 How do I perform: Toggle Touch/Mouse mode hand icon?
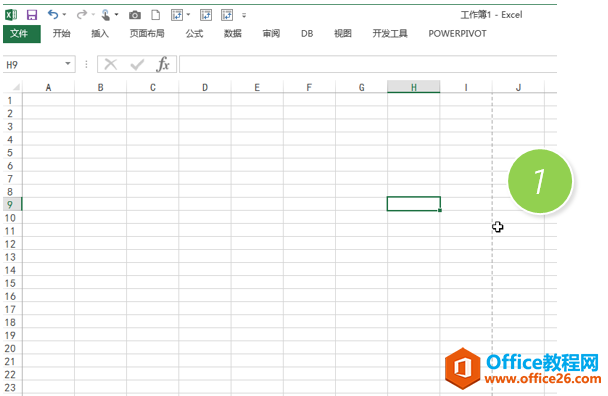(105, 15)
